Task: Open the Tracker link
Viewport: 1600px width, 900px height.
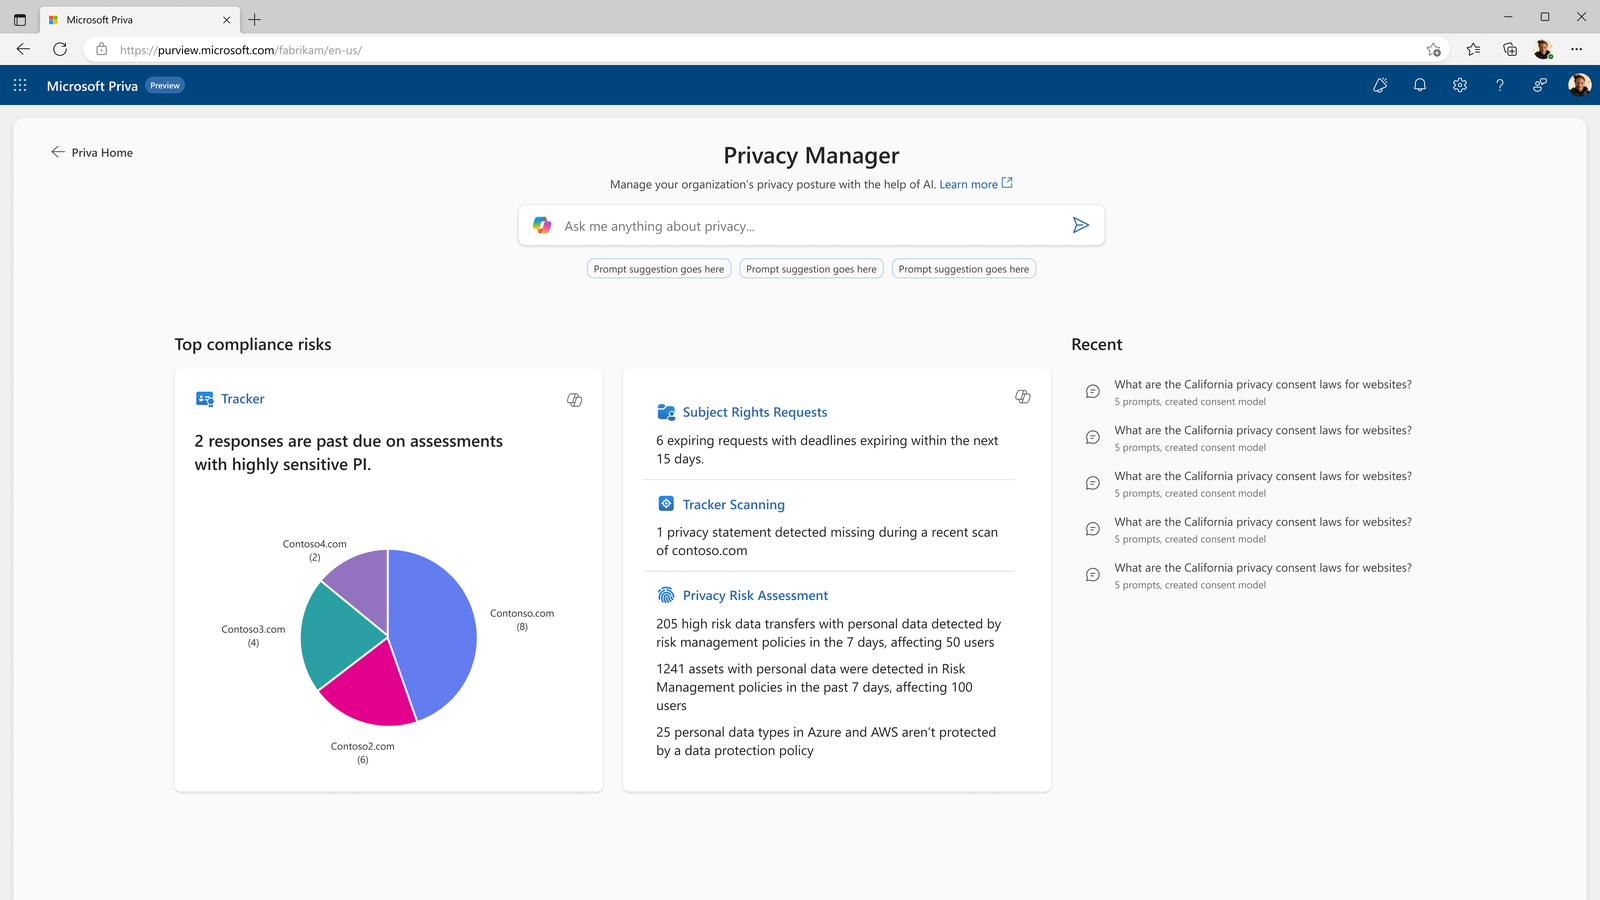Action: 243,399
